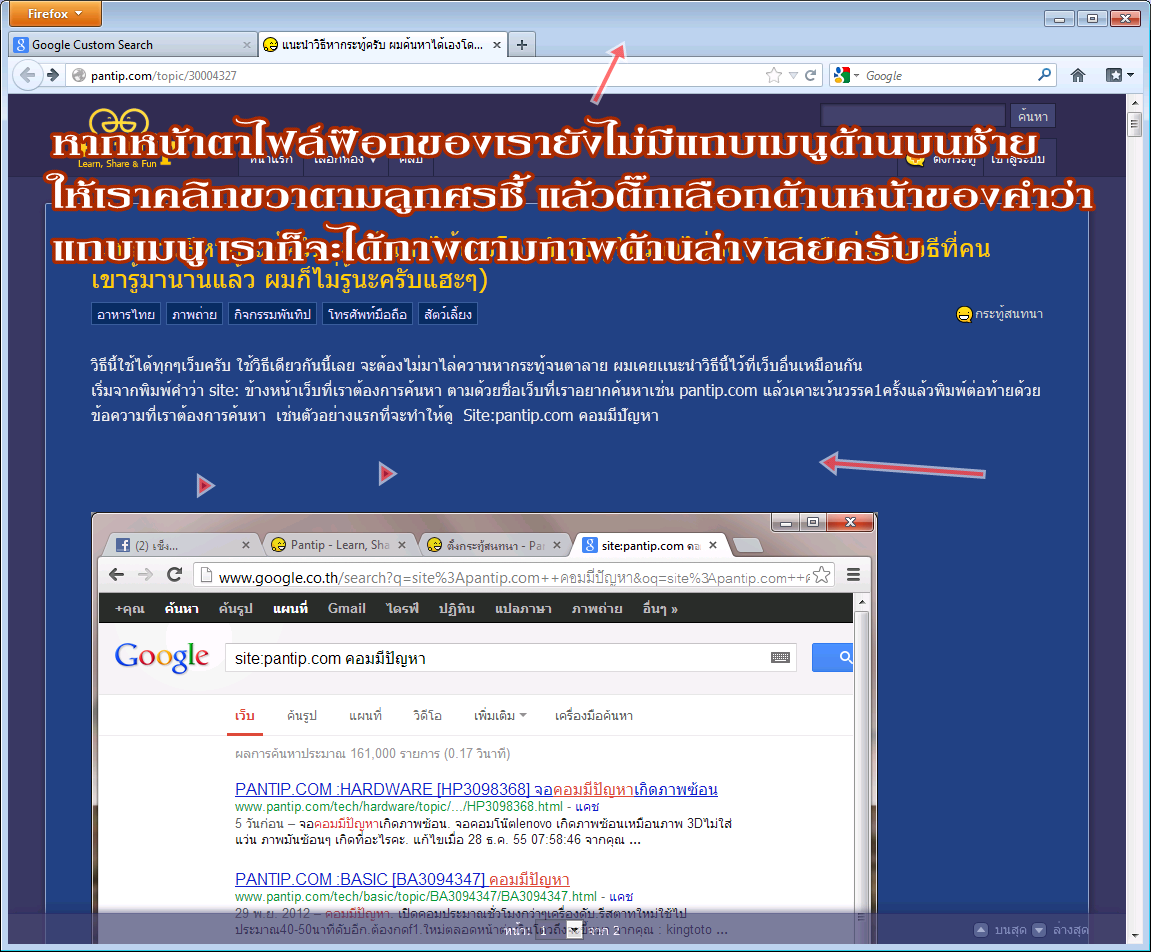Open Firefox's bookmarks menu button
The image size is (1151, 952).
pyautogui.click(x=1119, y=75)
